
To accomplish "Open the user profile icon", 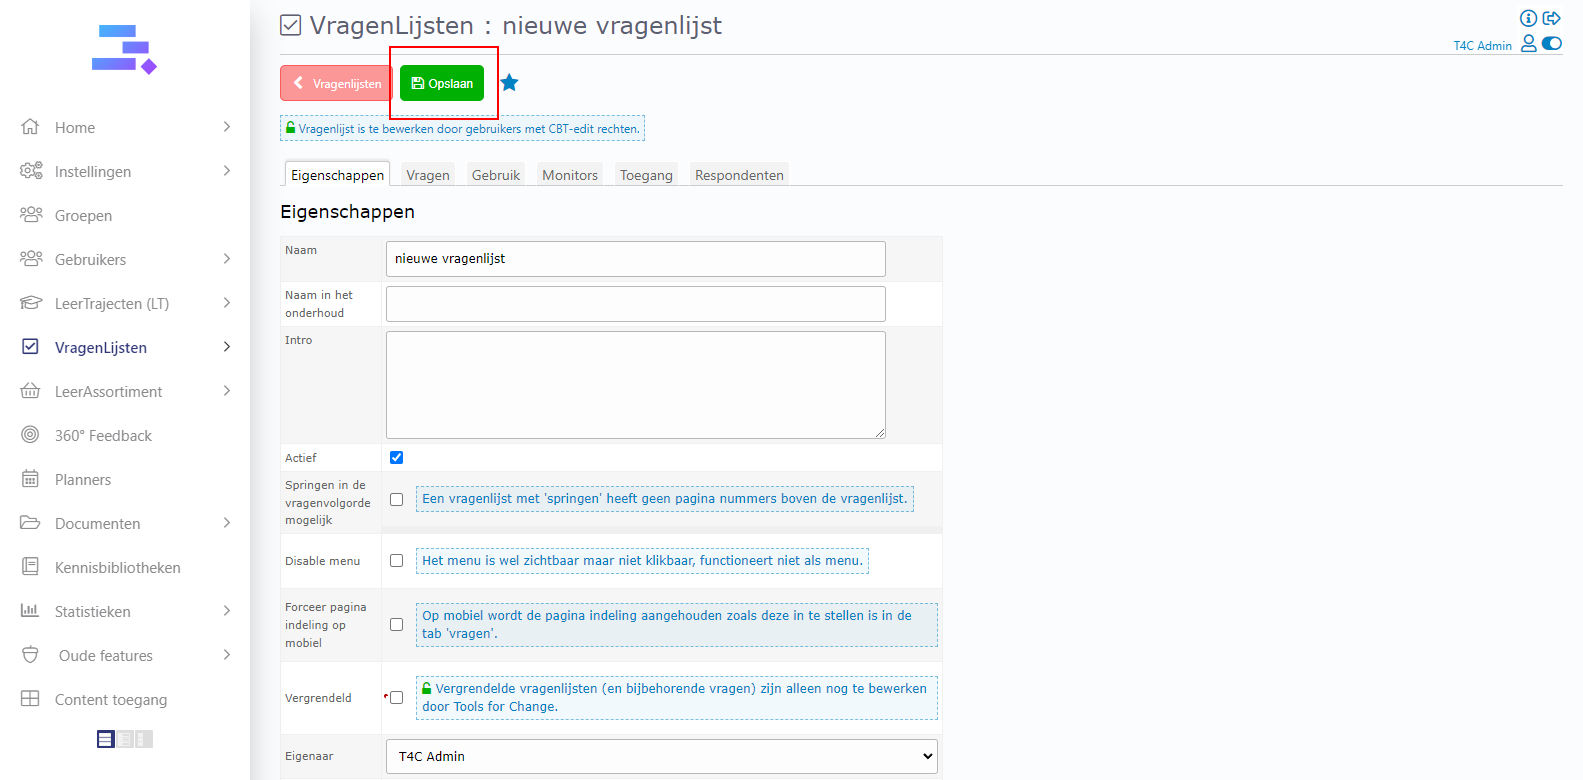I will [1528, 43].
